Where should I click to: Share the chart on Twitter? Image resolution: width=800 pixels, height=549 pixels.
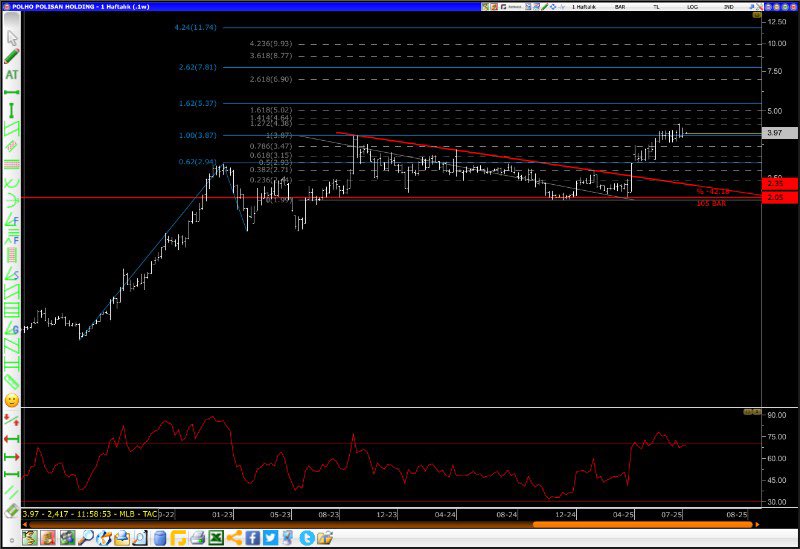click(x=270, y=538)
